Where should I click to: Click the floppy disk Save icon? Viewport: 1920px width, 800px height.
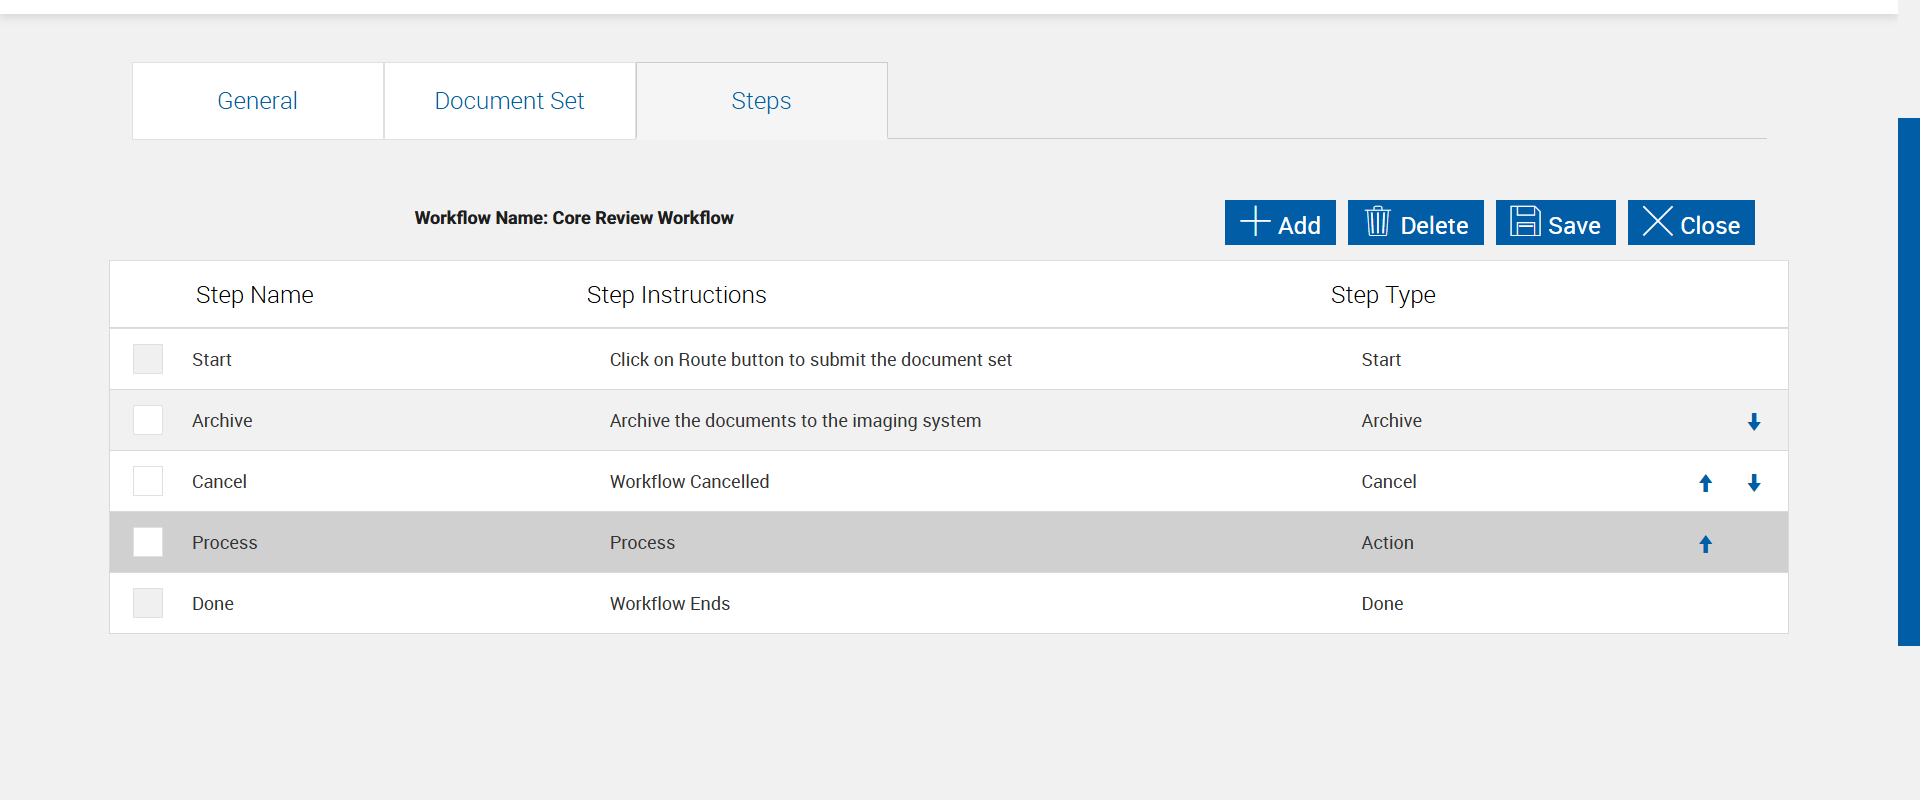click(x=1525, y=221)
